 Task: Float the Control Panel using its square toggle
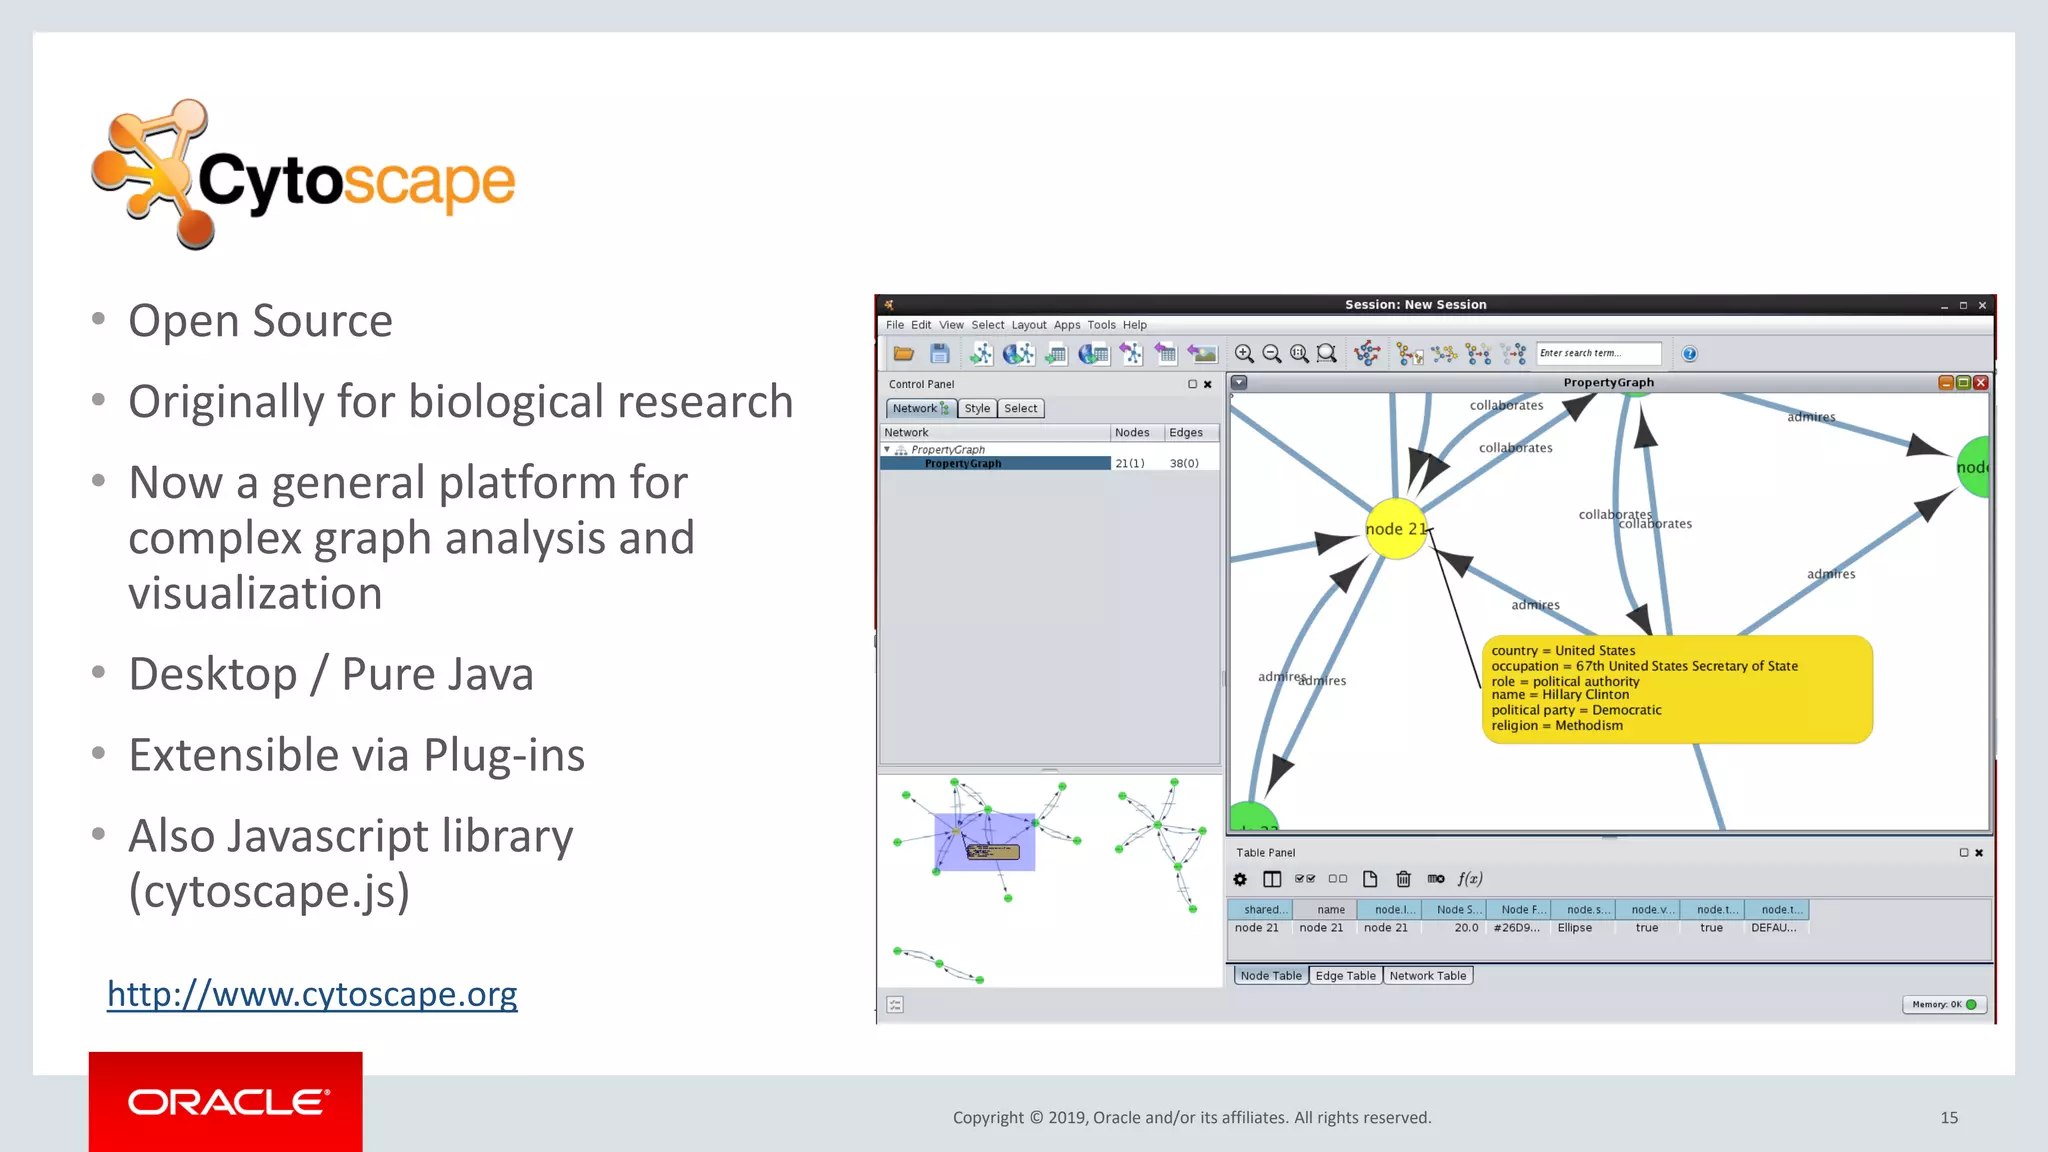pyautogui.click(x=1192, y=384)
